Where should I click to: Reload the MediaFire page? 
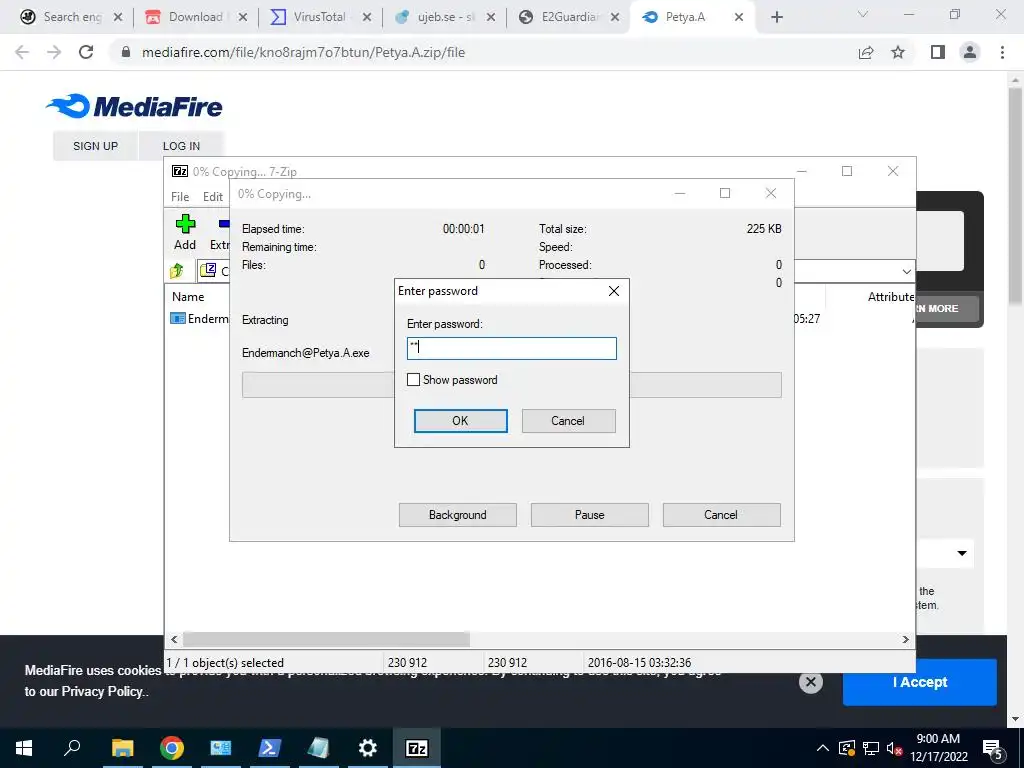click(86, 52)
